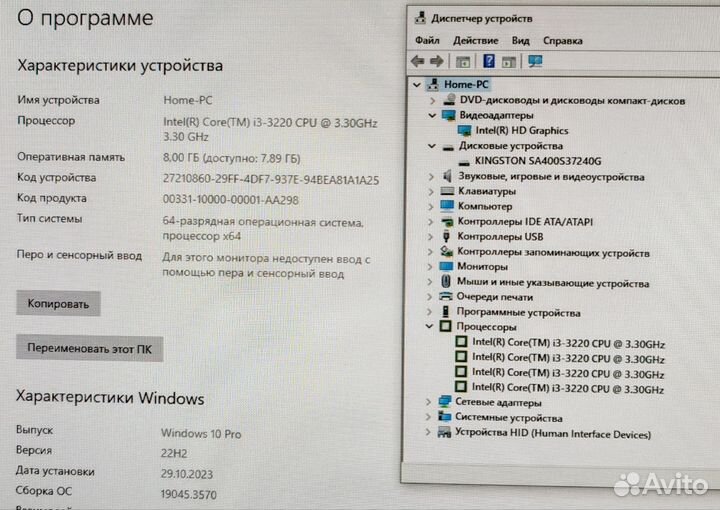Viewport: 720px width, 510px height.
Task: Click the install date 29.10.2023
Action: (186, 474)
